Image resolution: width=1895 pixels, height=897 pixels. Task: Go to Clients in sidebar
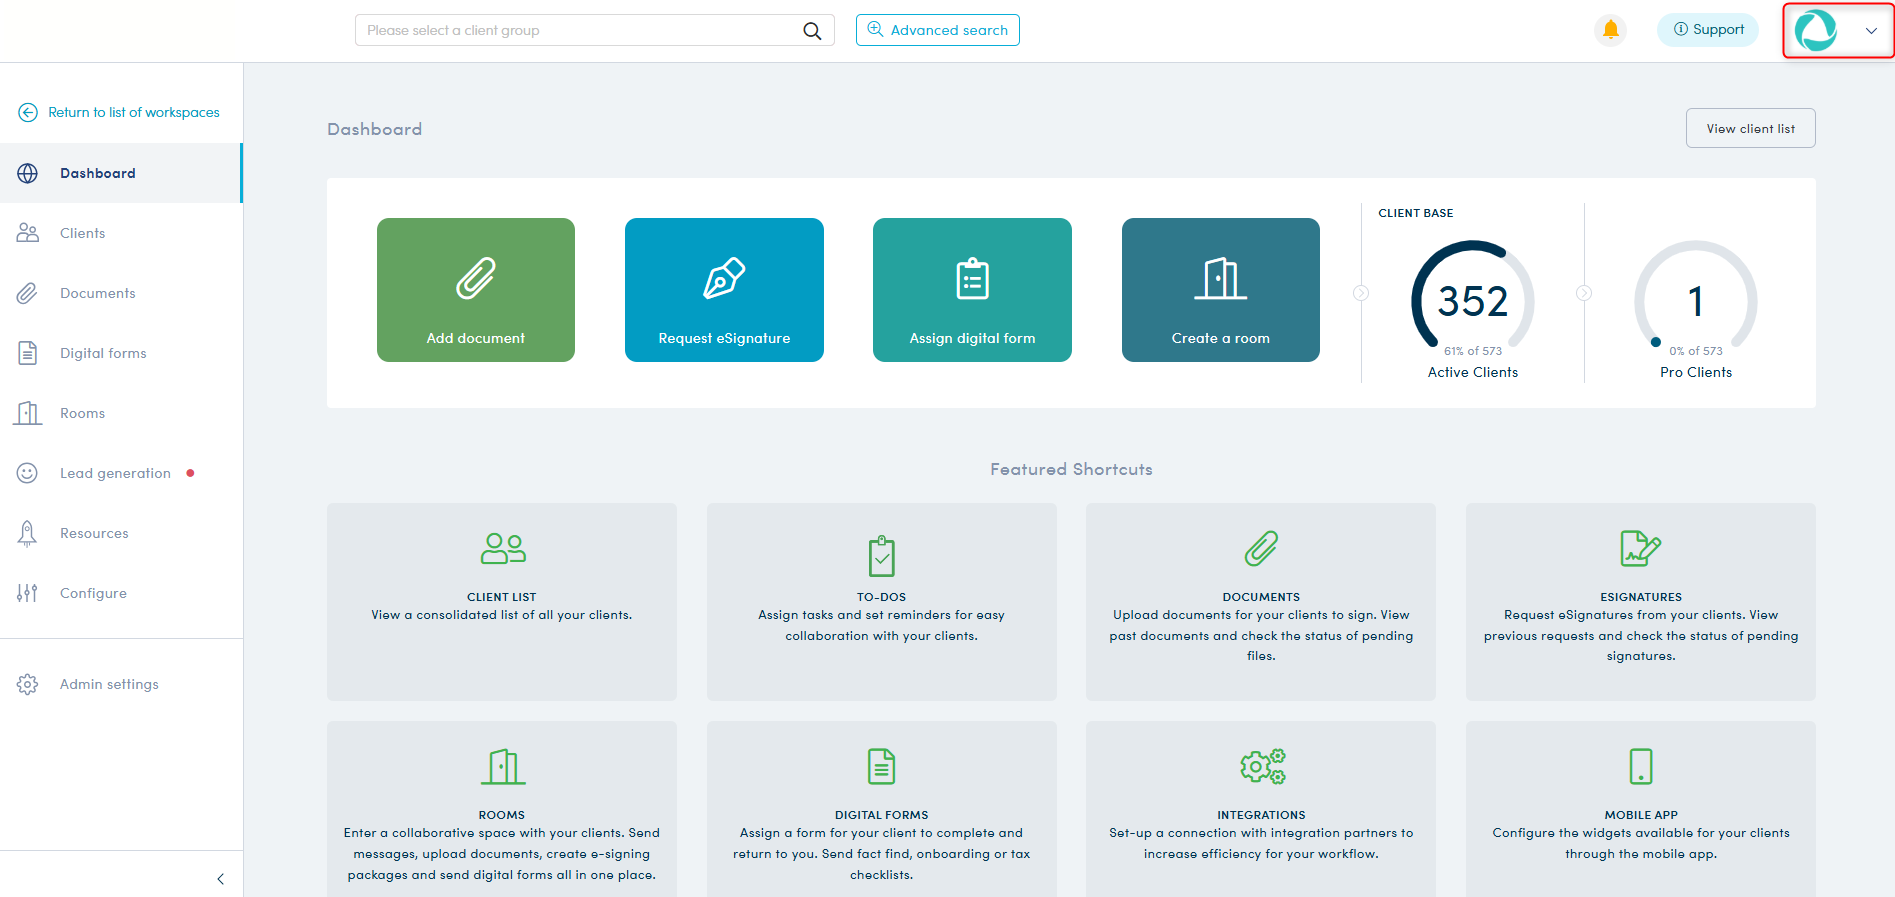pyautogui.click(x=82, y=233)
